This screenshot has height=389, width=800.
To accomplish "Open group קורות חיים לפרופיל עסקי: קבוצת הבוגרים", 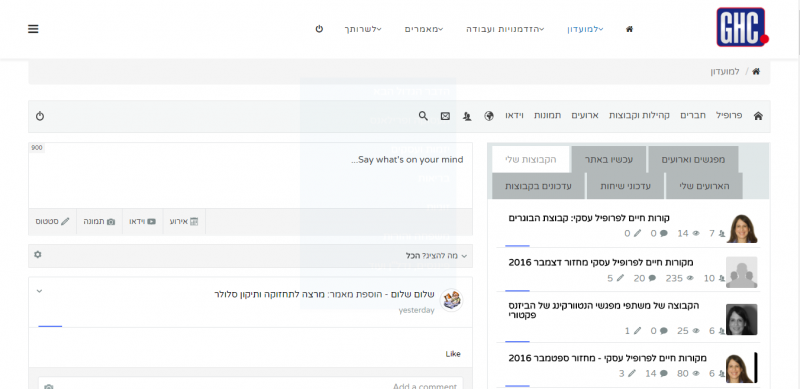I will click(x=589, y=218).
